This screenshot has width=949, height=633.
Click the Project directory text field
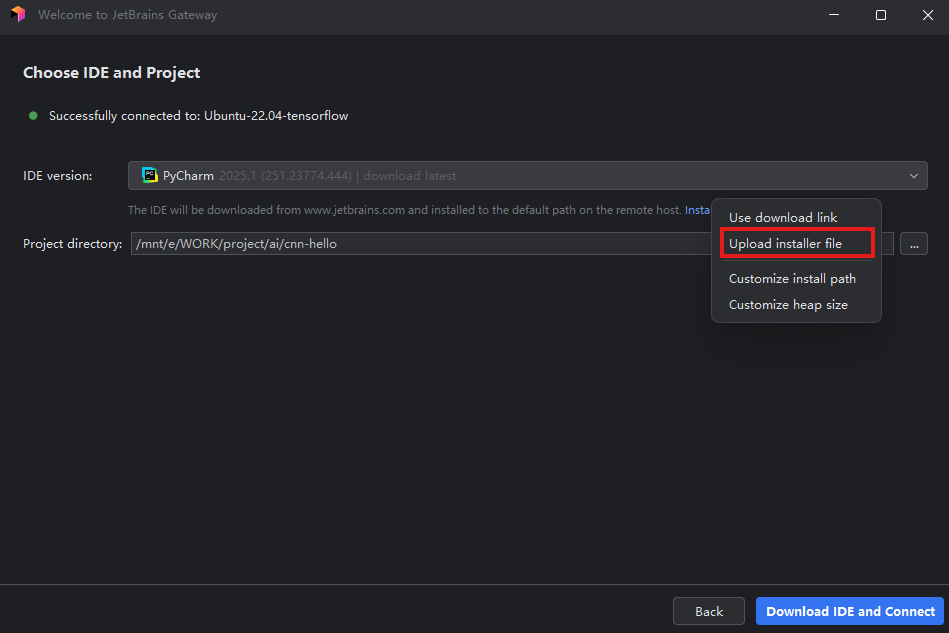512,243
